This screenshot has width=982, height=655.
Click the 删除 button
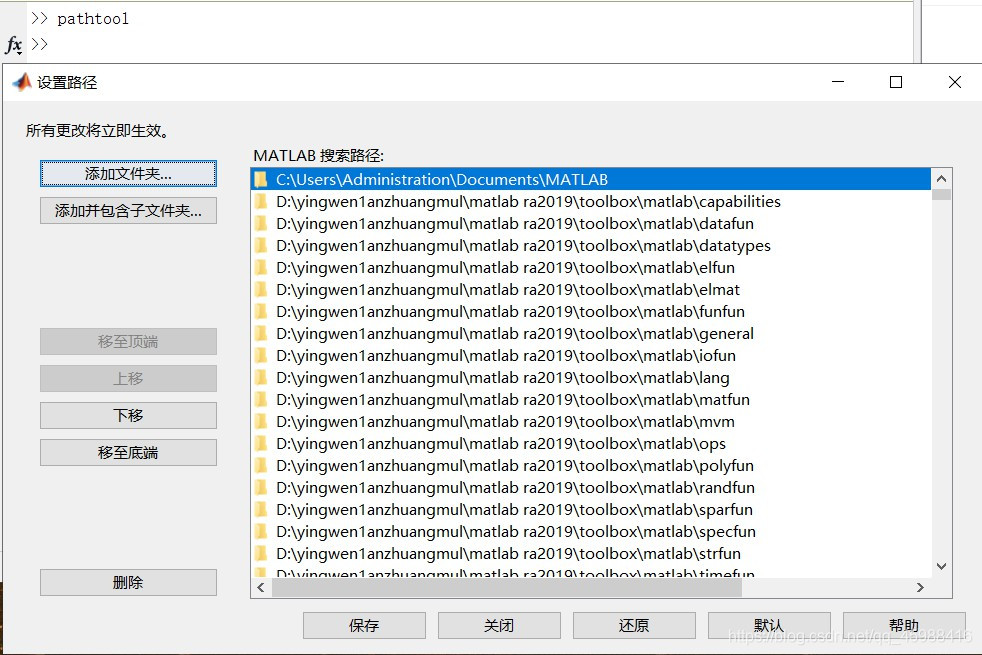128,582
